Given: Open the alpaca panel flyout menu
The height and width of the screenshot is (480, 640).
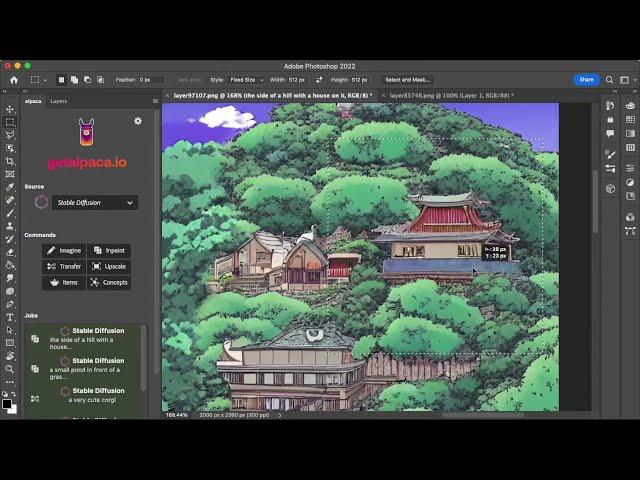Looking at the screenshot, I should [x=156, y=101].
